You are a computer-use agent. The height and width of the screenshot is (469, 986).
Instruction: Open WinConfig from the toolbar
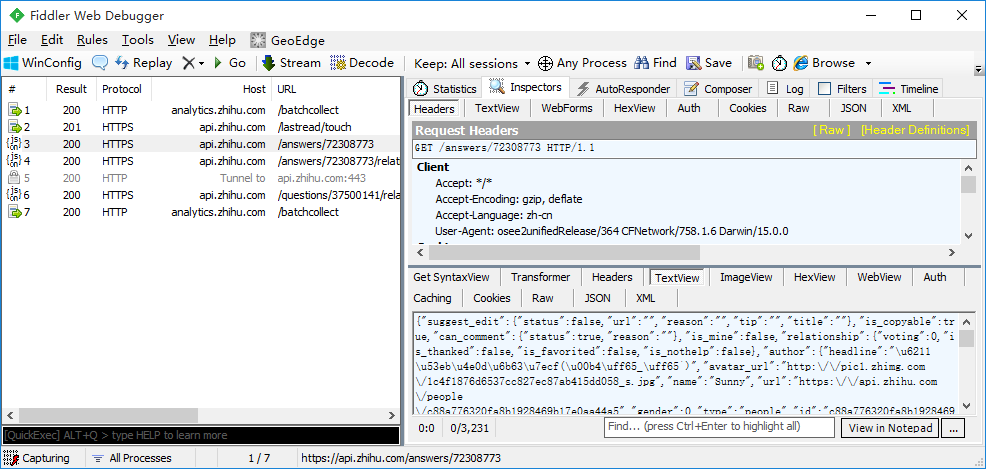point(43,63)
